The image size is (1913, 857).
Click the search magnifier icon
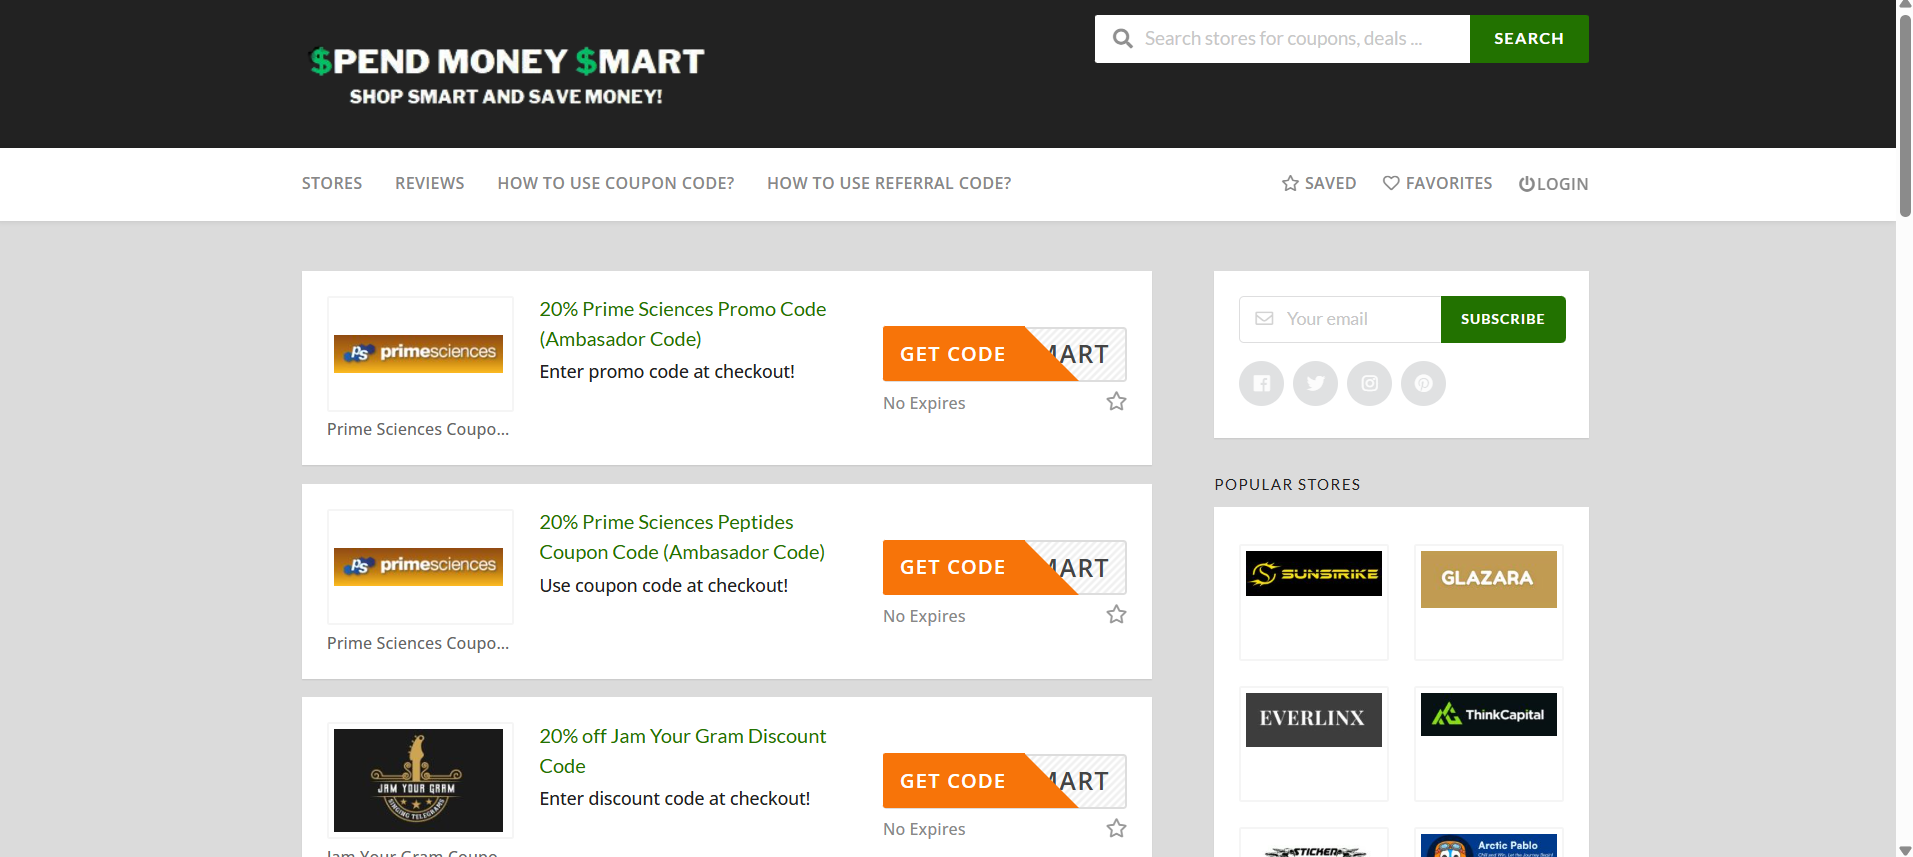[1123, 39]
